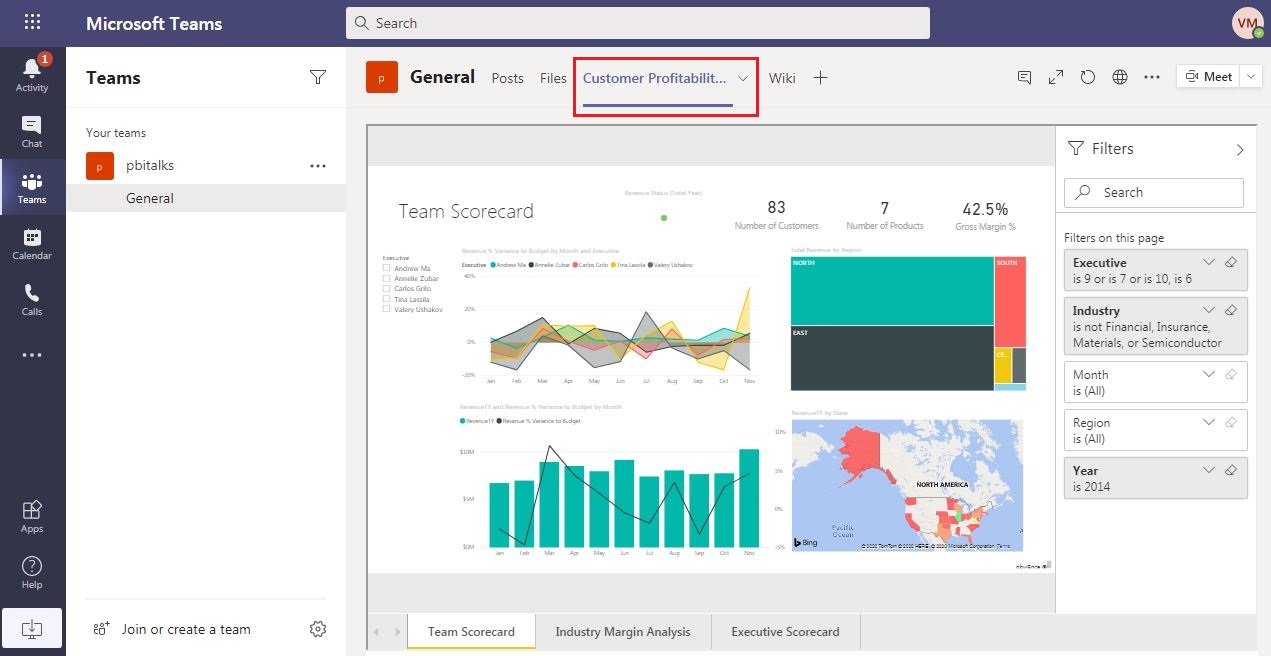The width and height of the screenshot is (1271, 656).
Task: Type in the Filters search box
Action: pyautogui.click(x=1153, y=192)
